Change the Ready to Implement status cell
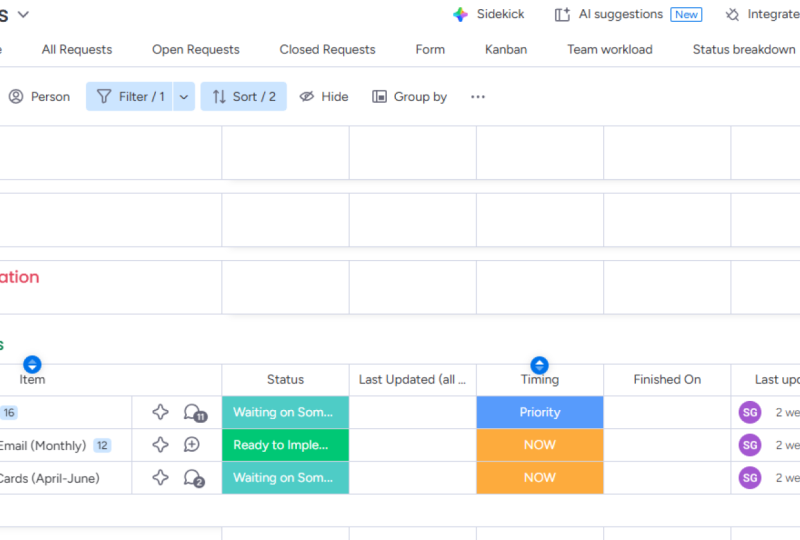The image size is (800, 540). (285, 445)
